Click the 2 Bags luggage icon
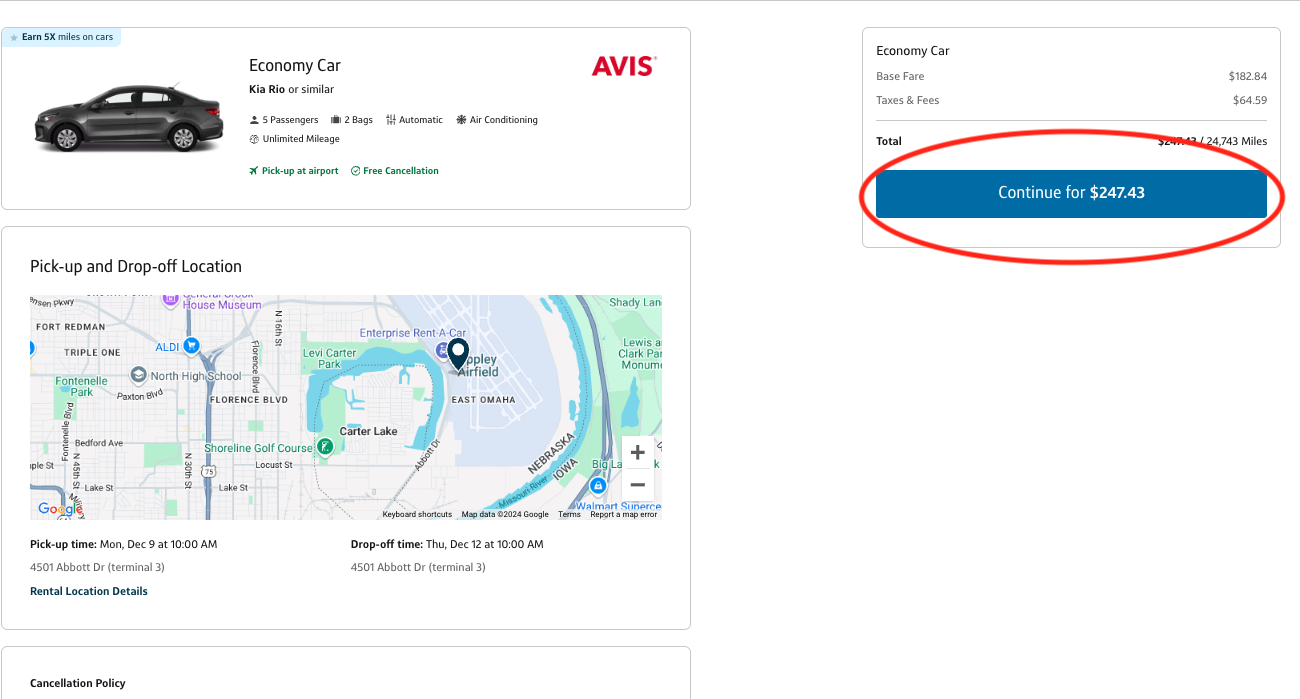The height and width of the screenshot is (699, 1300). click(336, 120)
